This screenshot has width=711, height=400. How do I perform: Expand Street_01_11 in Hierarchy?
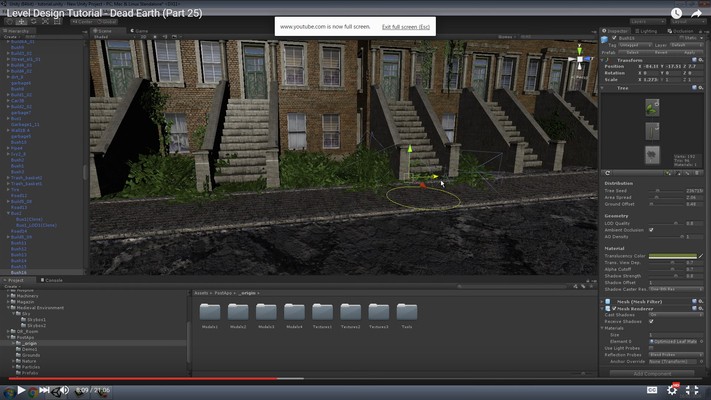(8, 59)
